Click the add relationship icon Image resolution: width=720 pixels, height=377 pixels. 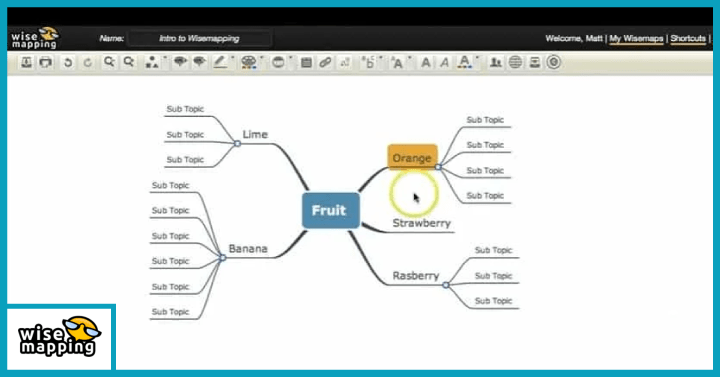pyautogui.click(x=345, y=62)
